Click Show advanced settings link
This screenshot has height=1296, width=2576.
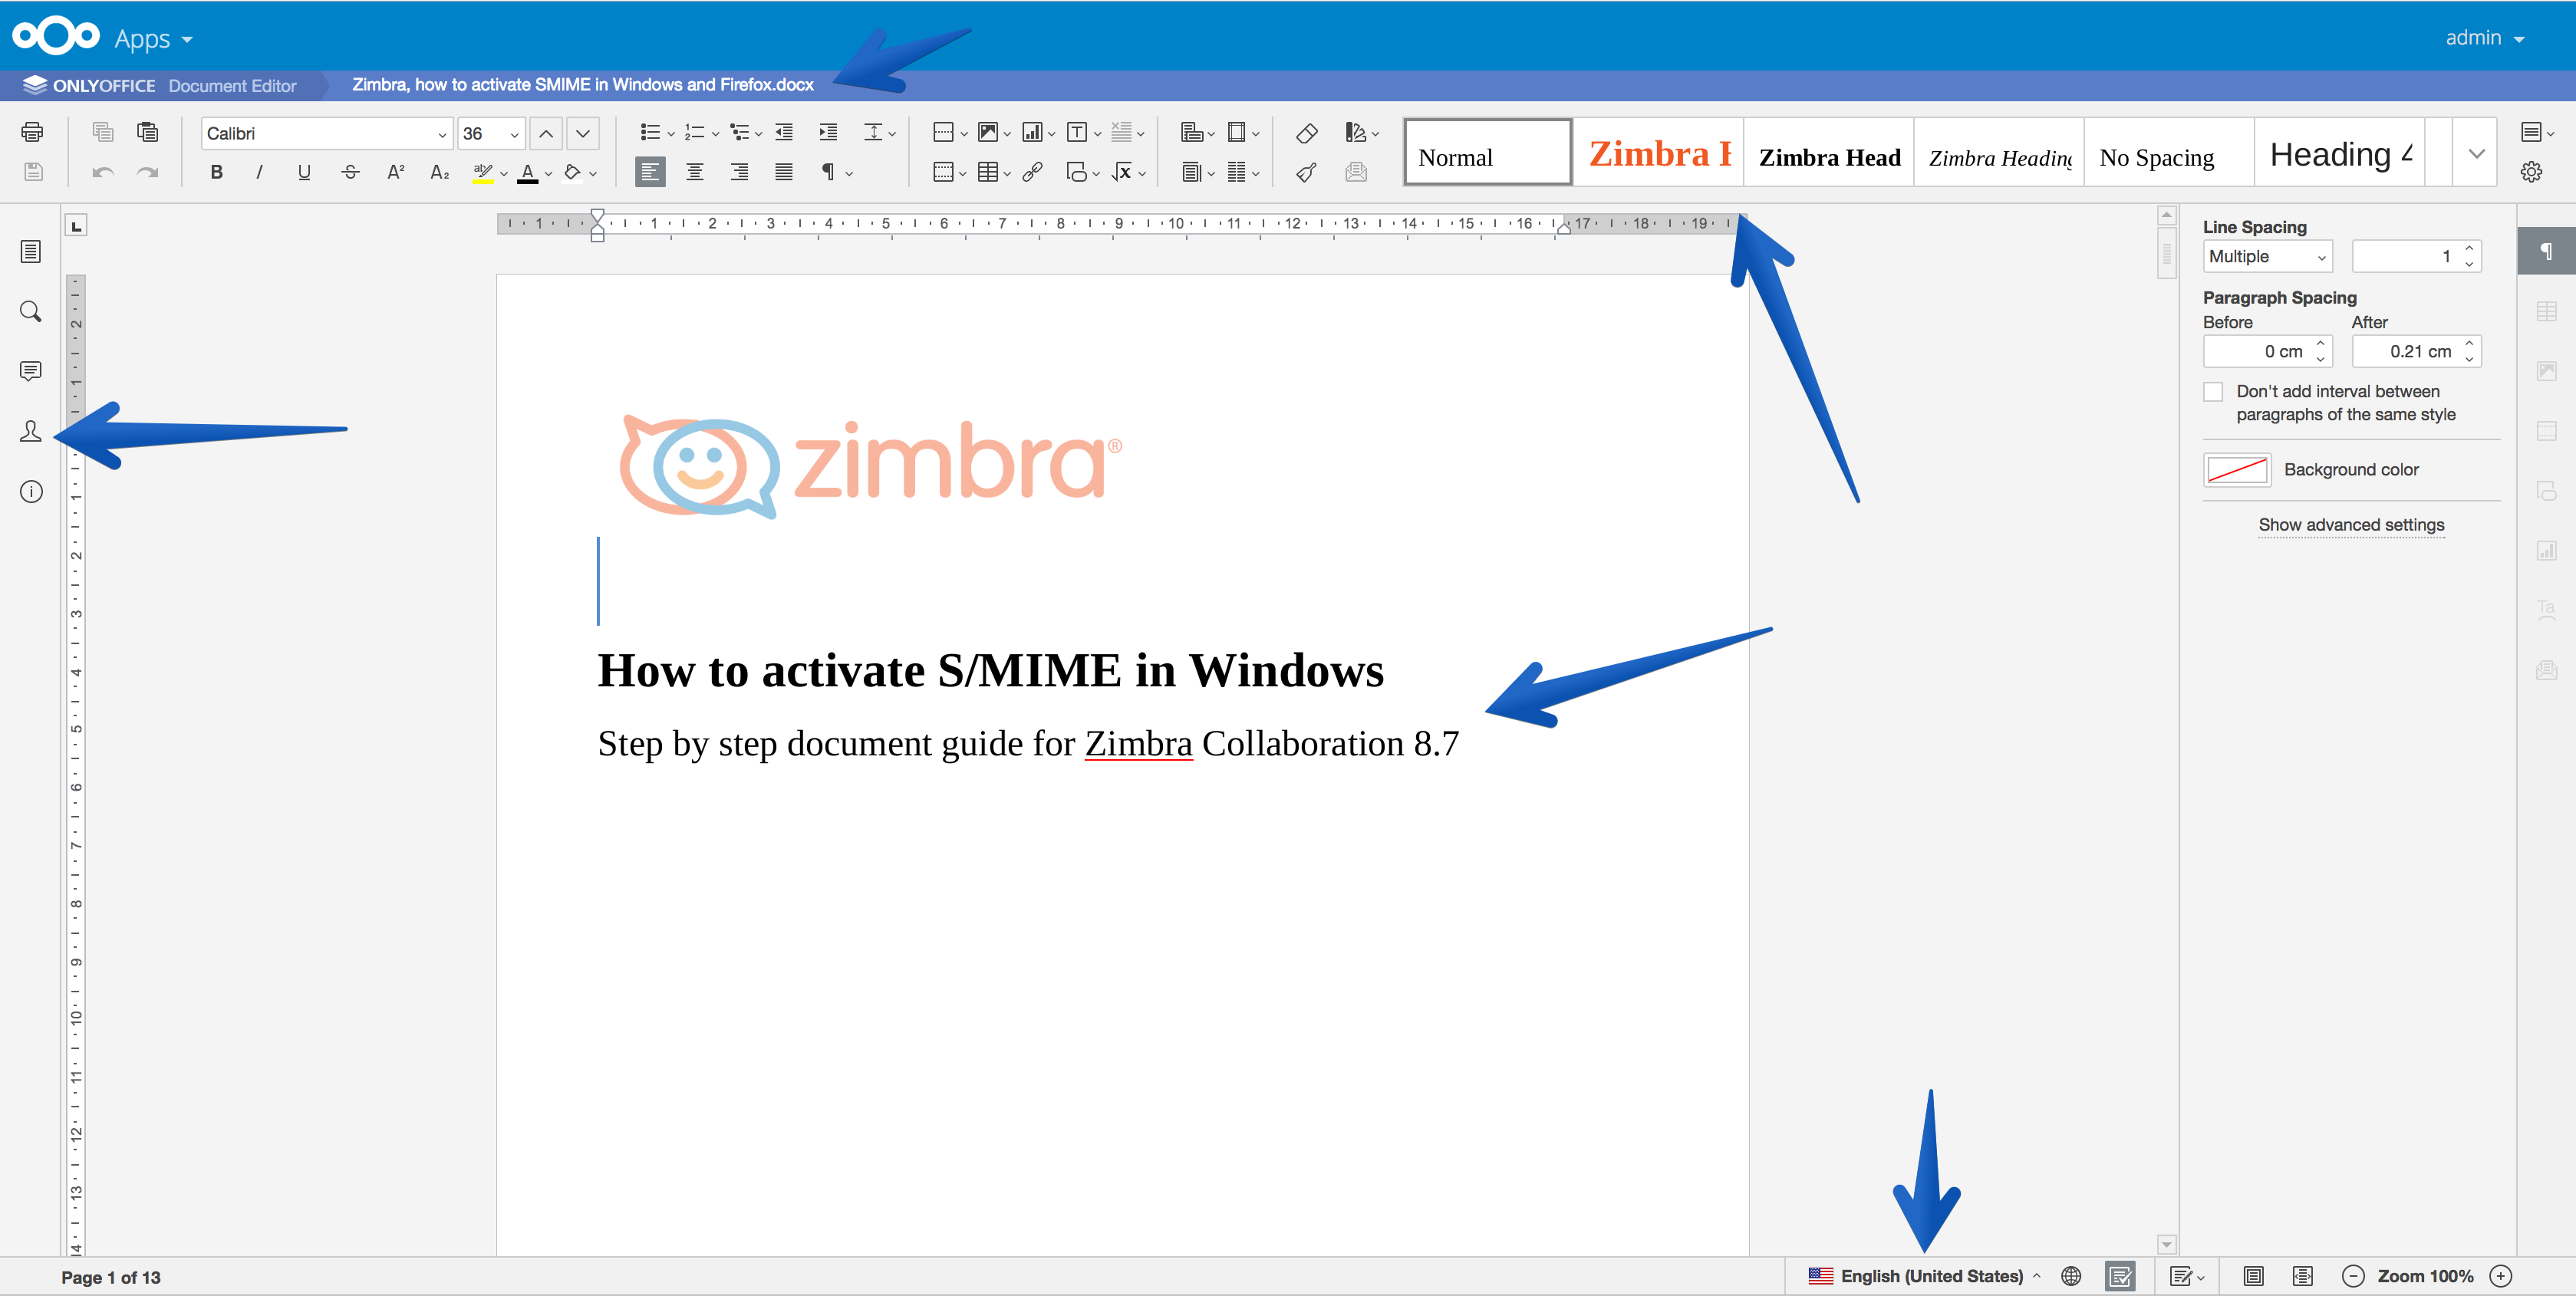pyautogui.click(x=2351, y=526)
